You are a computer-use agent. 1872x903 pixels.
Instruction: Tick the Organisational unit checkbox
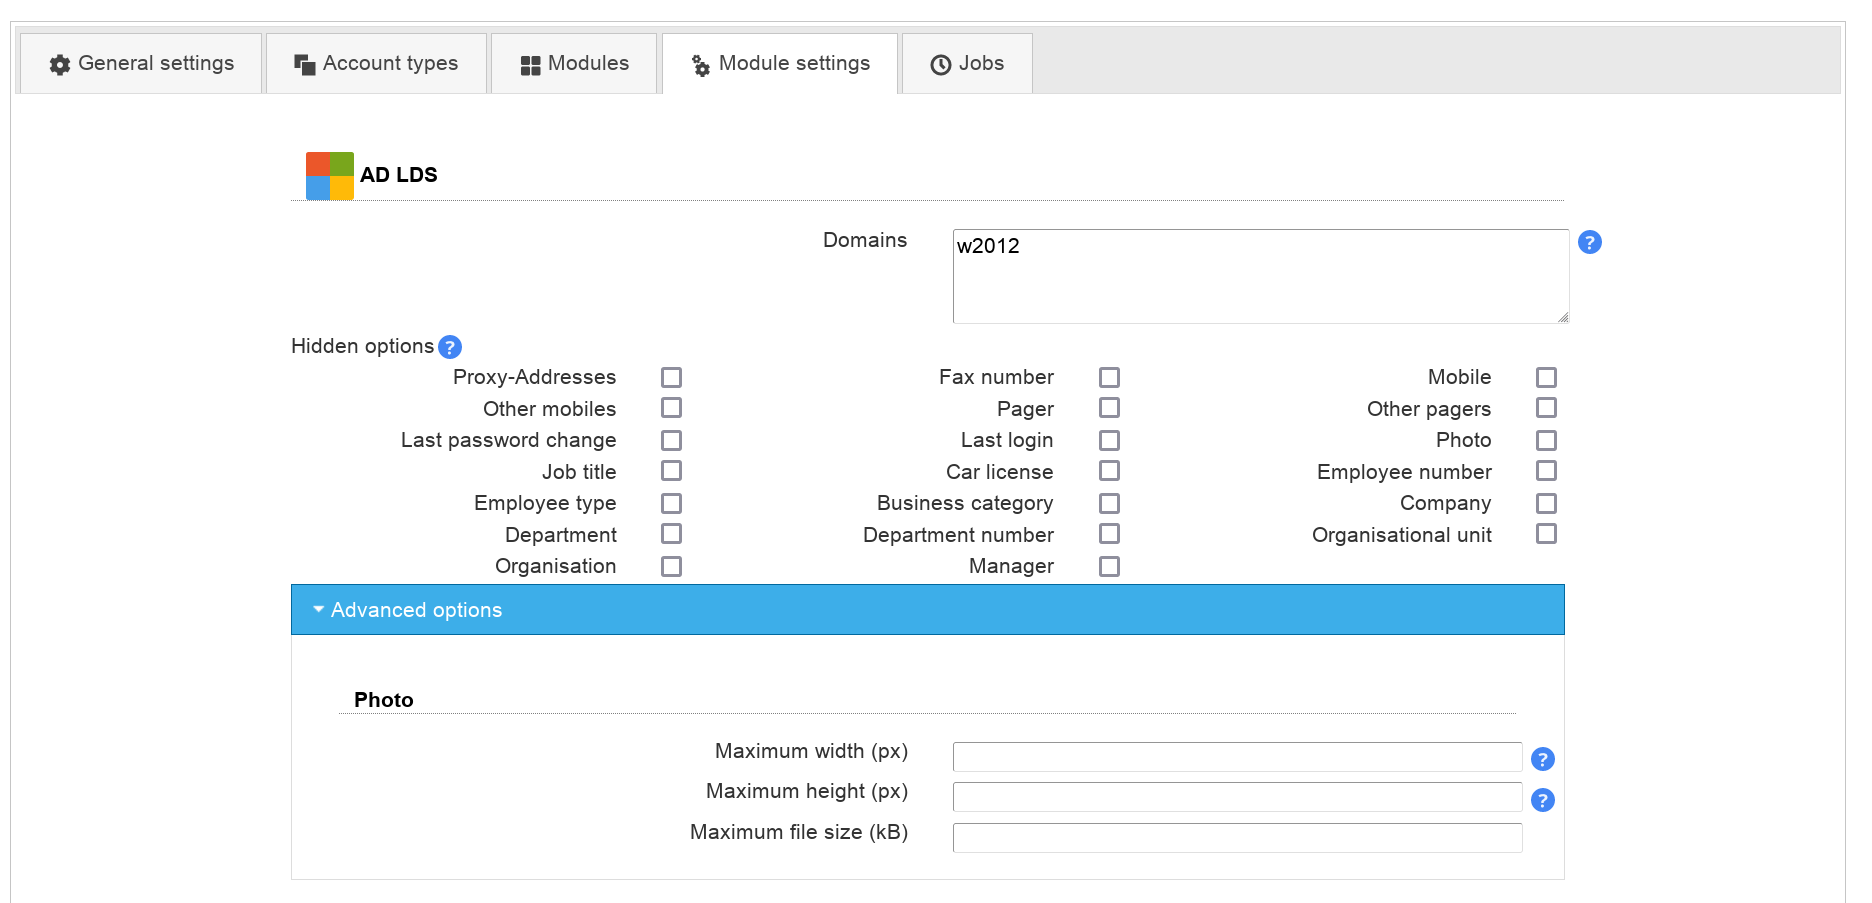[1546, 534]
